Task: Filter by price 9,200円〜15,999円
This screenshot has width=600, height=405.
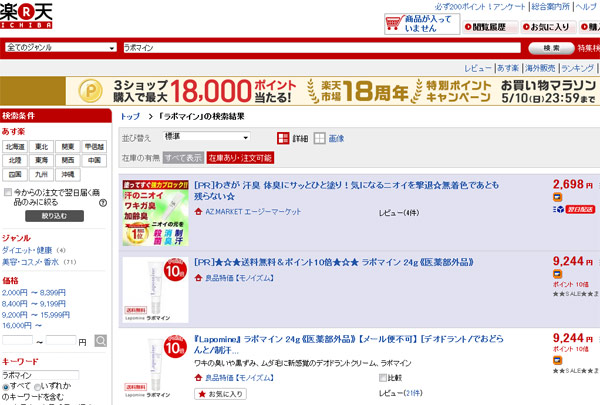Action: 36,315
